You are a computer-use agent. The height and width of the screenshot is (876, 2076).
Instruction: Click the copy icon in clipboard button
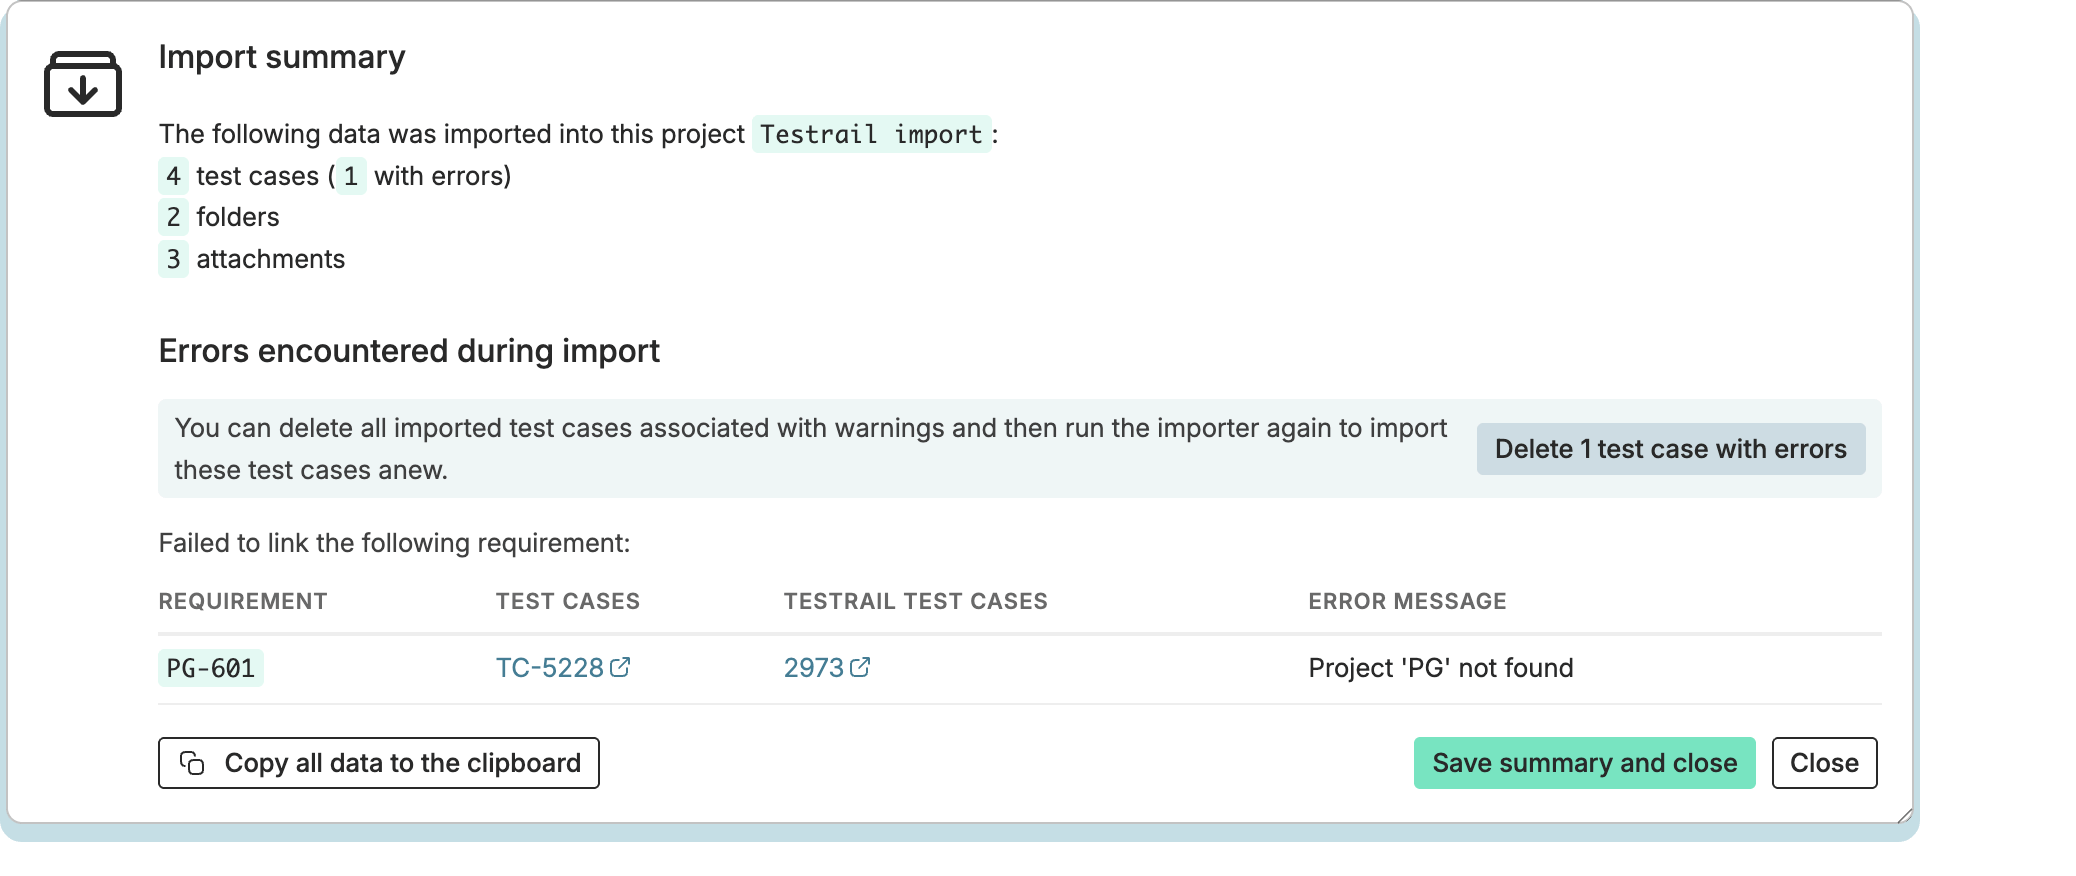192,763
